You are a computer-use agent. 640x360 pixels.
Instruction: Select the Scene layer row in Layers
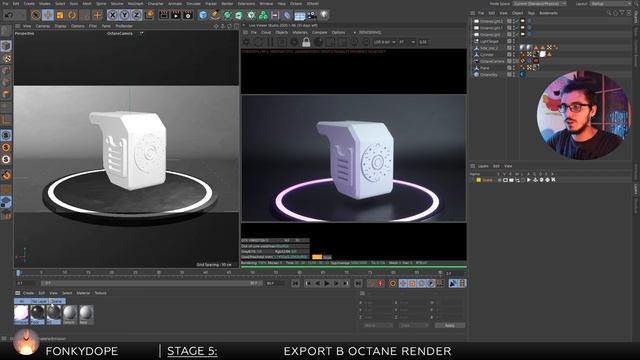487,180
